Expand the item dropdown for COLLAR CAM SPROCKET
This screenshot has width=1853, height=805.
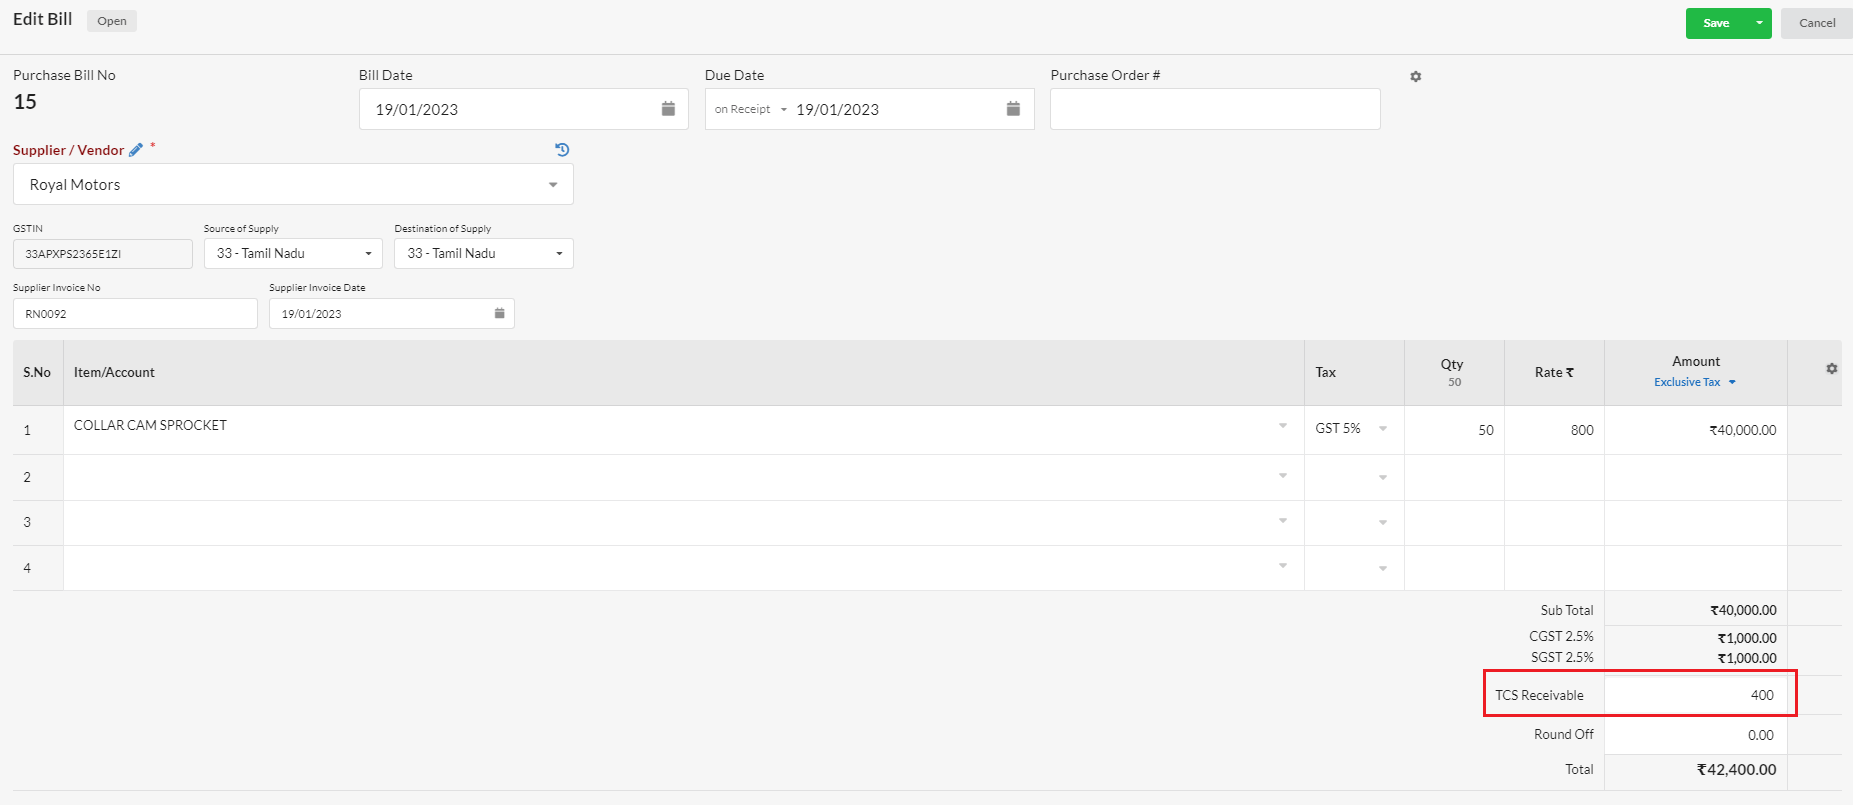[x=1283, y=426]
